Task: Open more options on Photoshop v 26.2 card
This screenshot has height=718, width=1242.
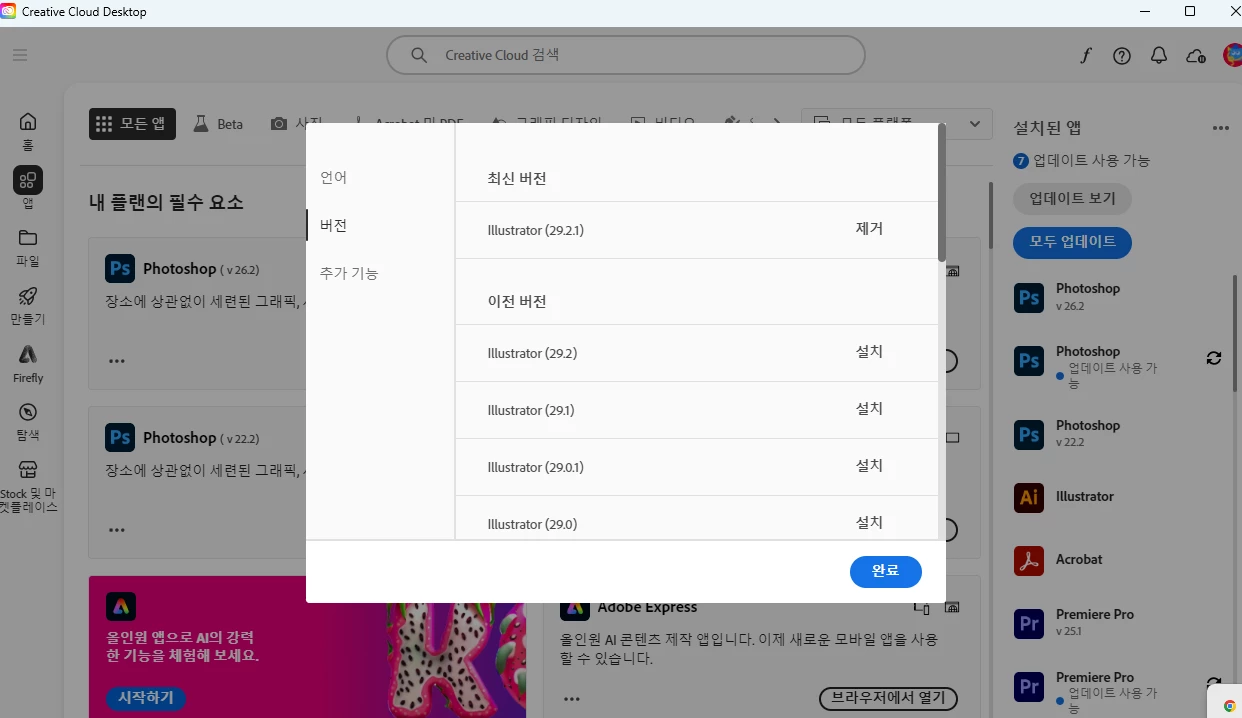Action: point(117,361)
